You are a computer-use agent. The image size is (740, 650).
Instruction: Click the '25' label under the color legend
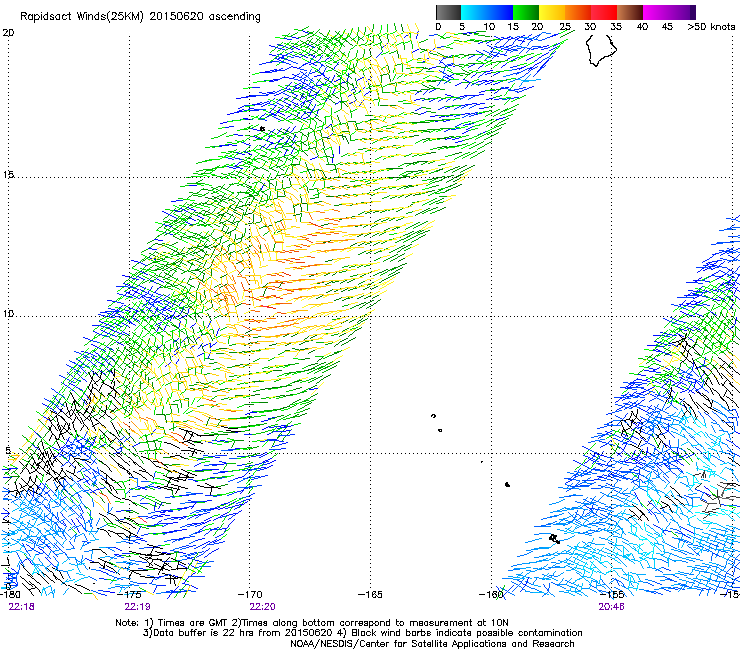[565, 26]
